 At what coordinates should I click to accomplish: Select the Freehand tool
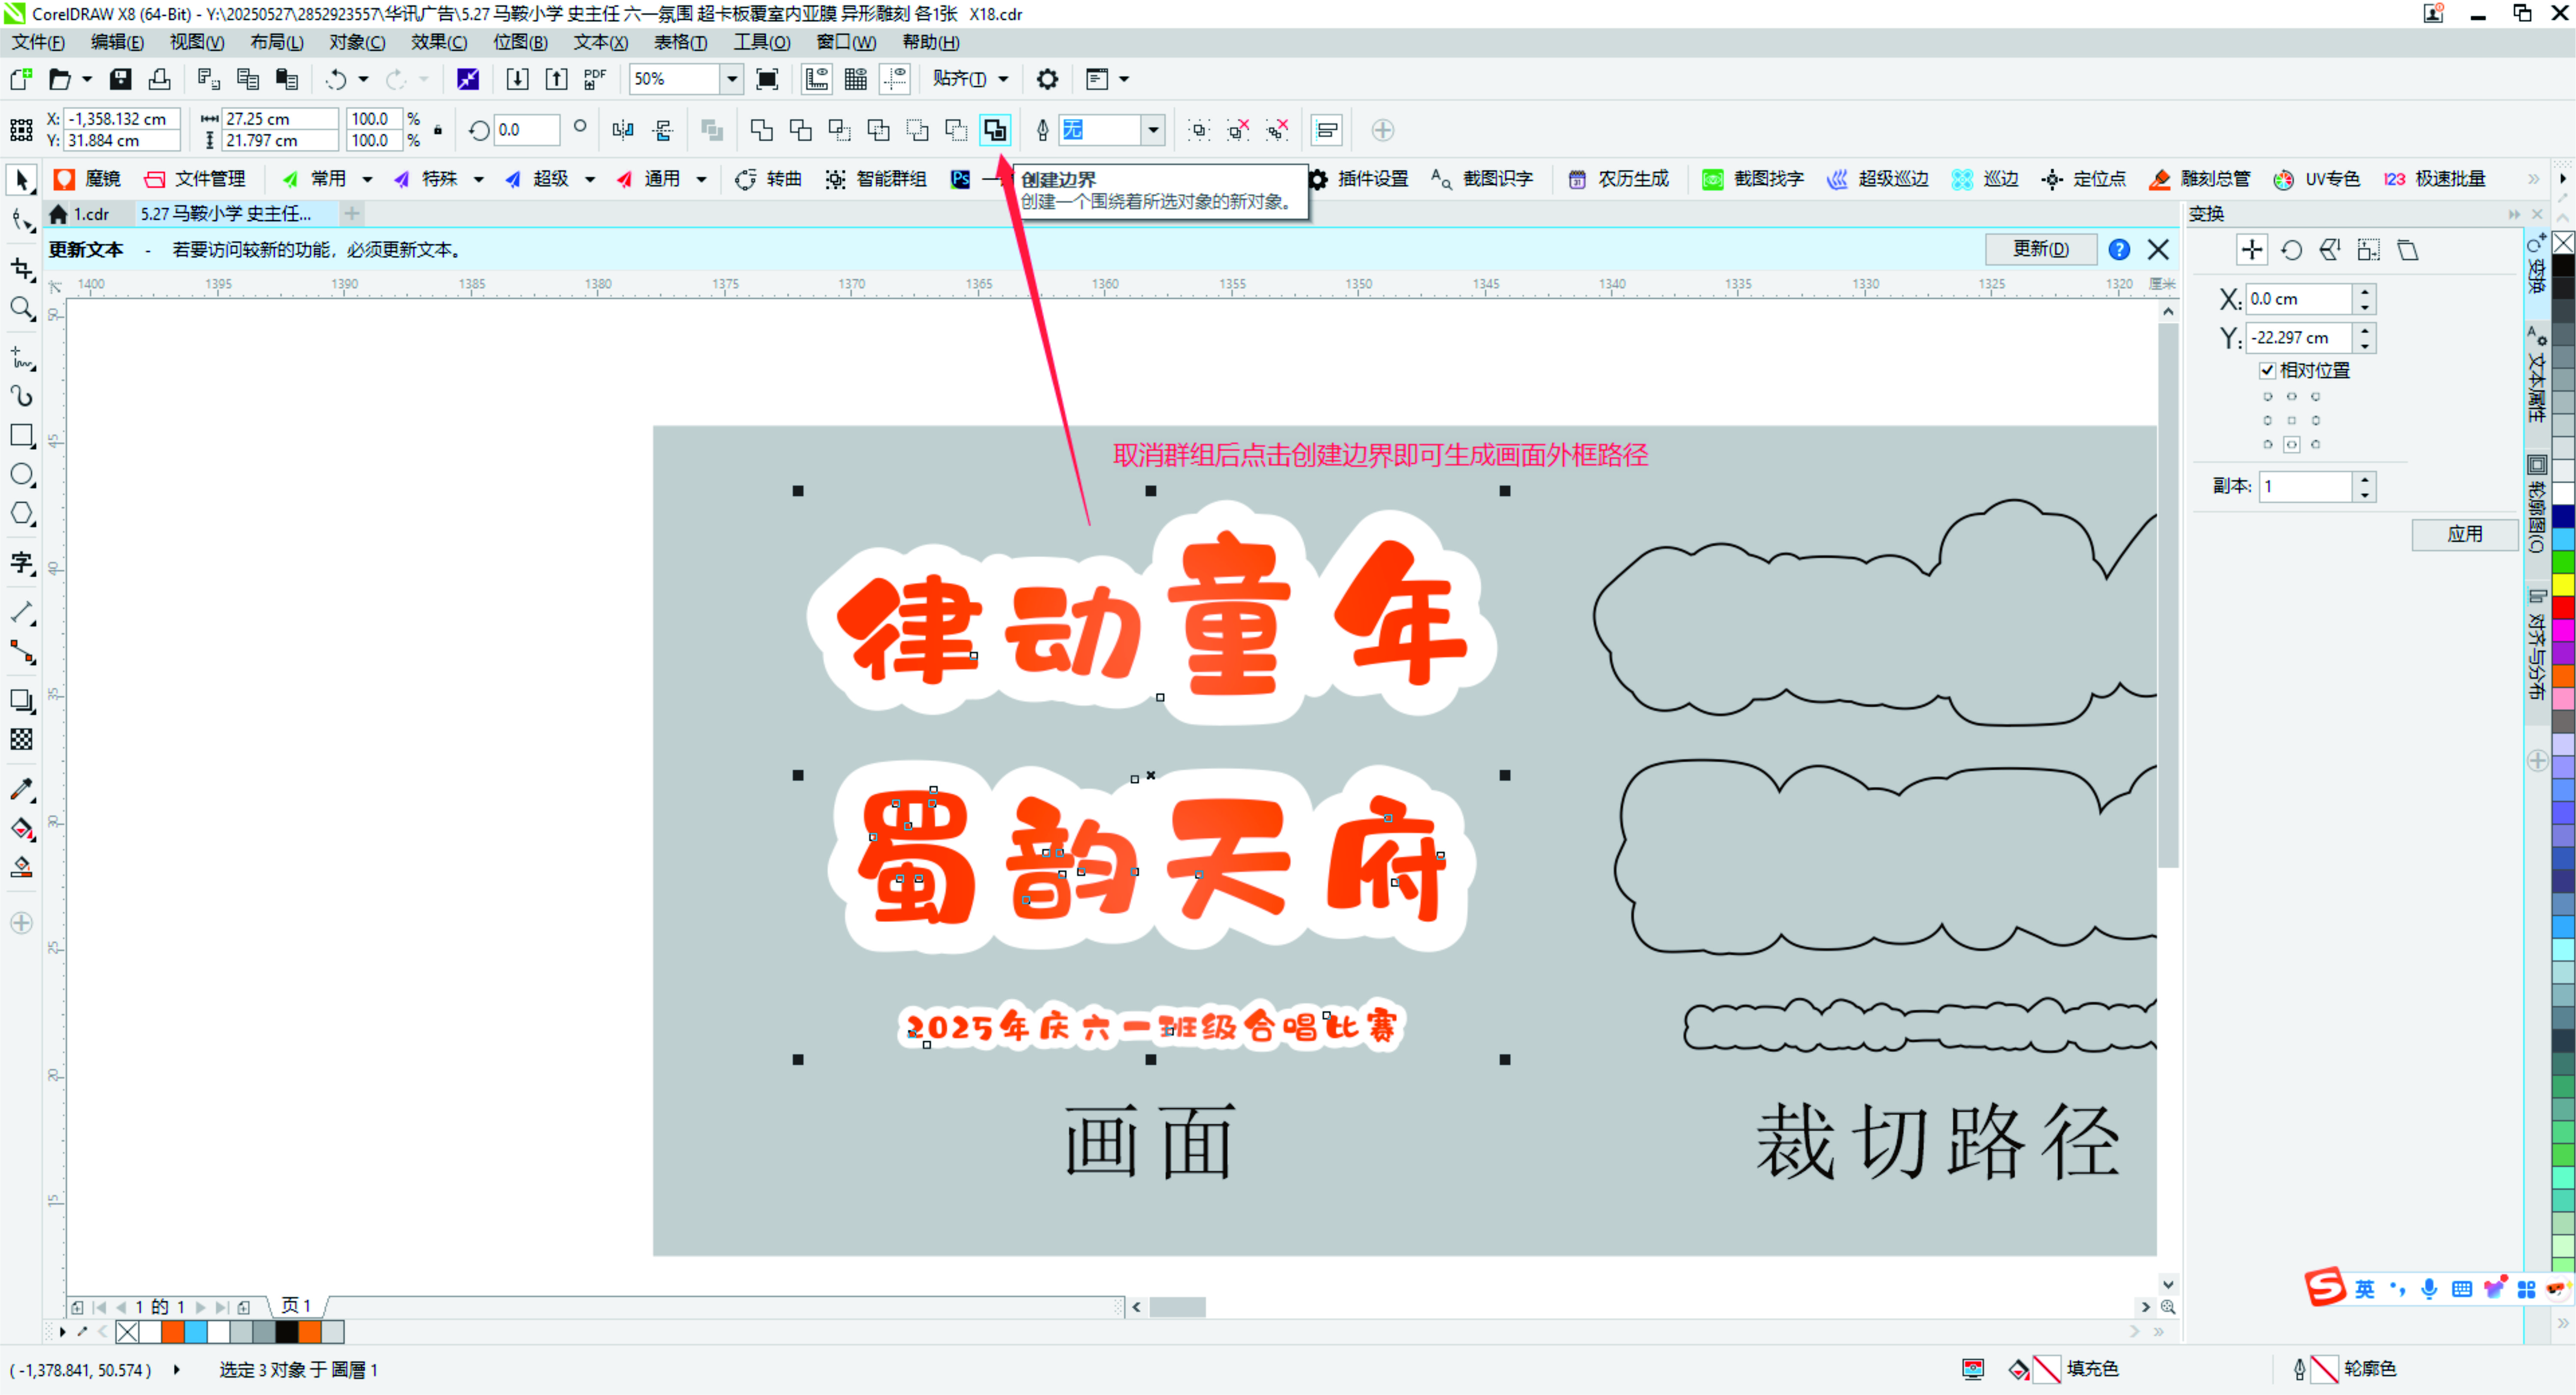(x=21, y=358)
